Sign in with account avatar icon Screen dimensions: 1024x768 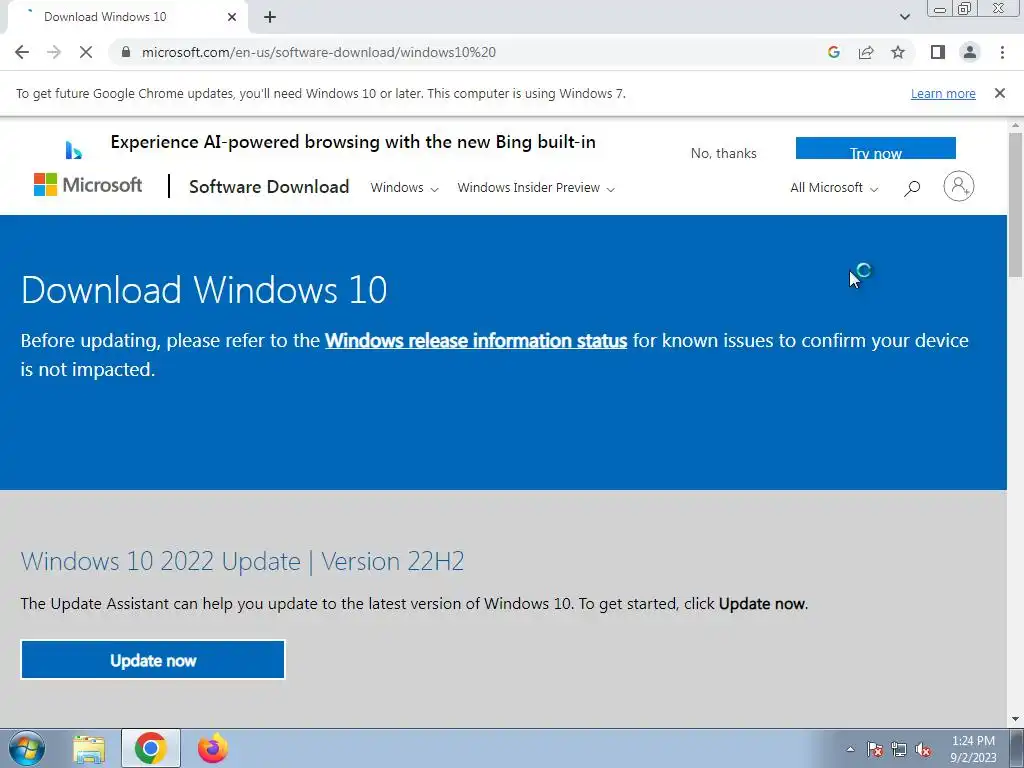[959, 187]
